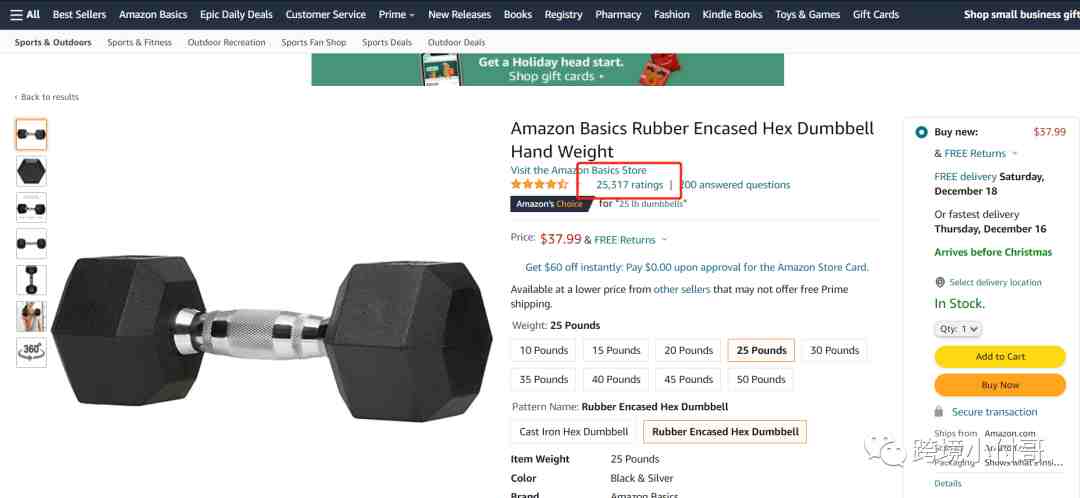
Task: Click the star rating icons
Action: pos(539,185)
